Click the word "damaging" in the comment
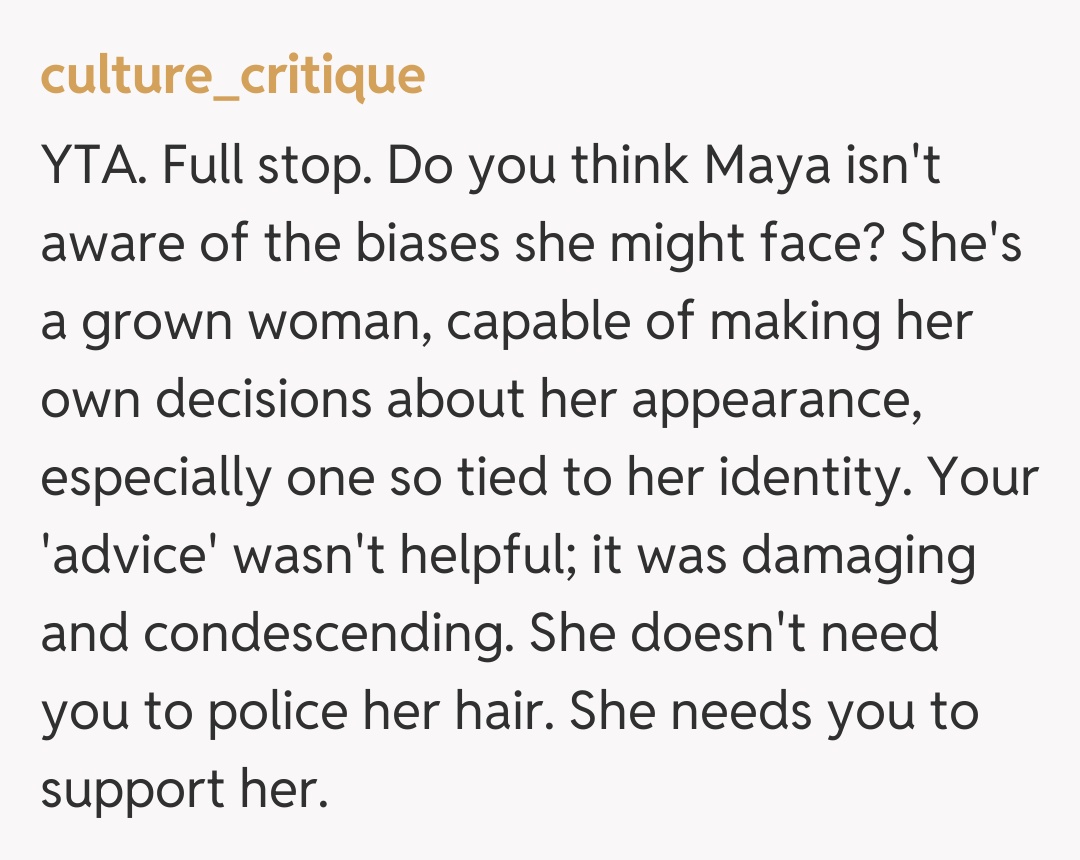 pos(857,556)
